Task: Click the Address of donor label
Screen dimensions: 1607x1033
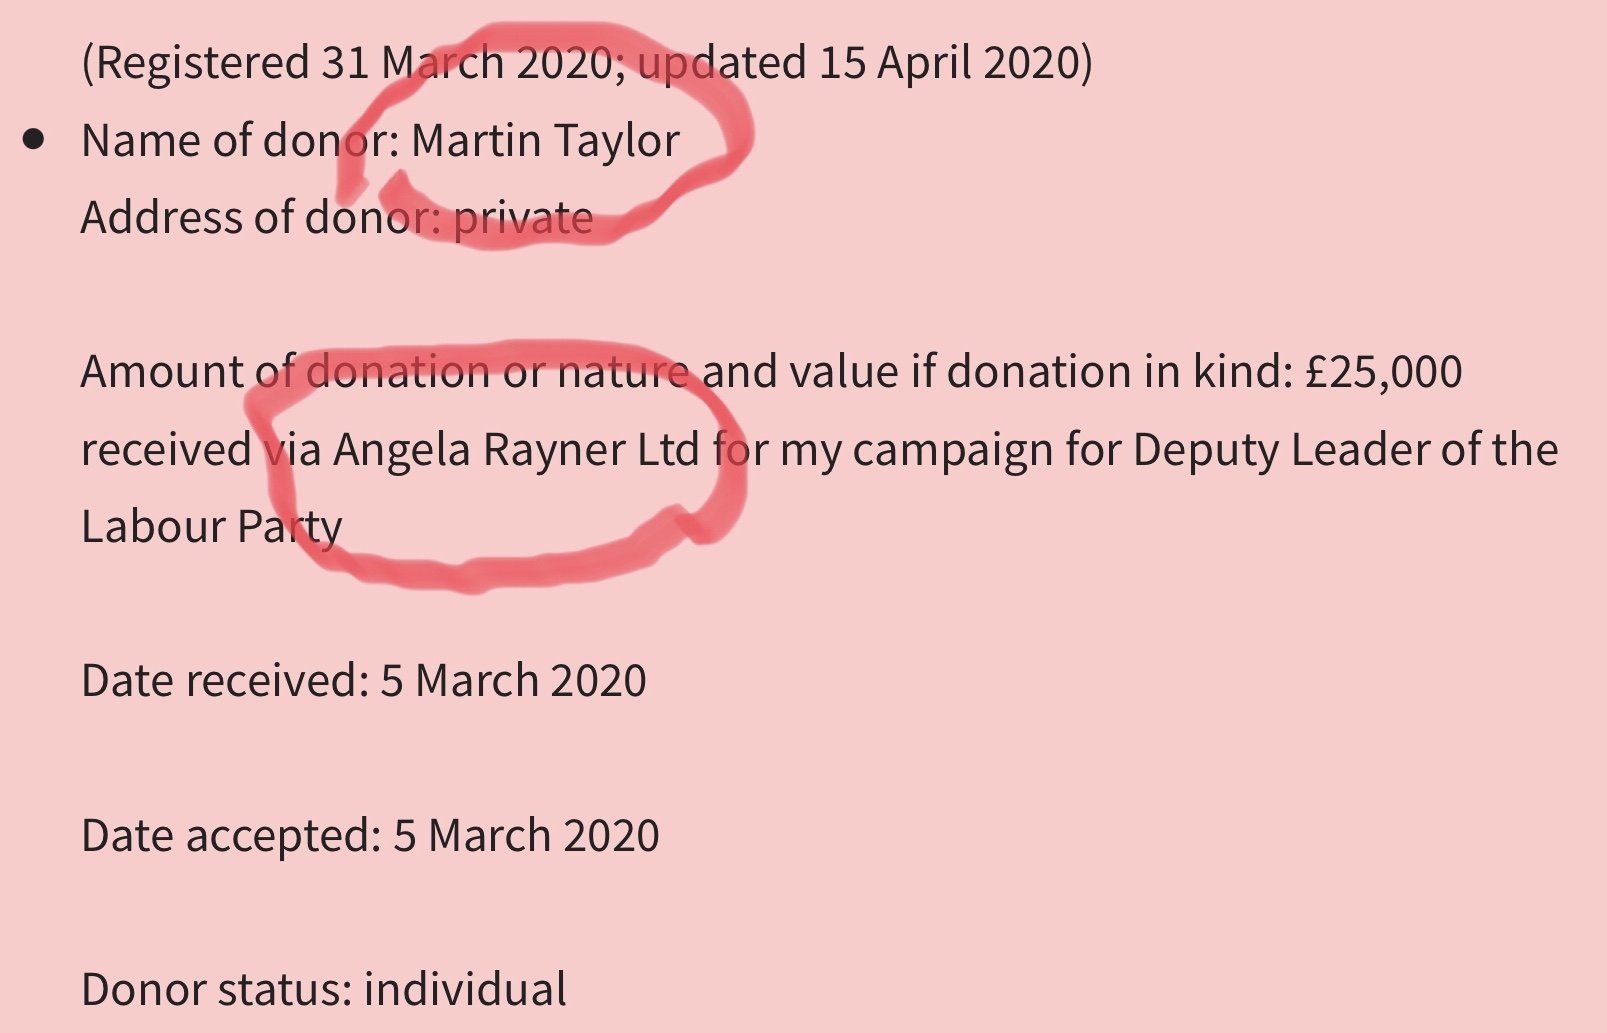Action: click(x=261, y=217)
